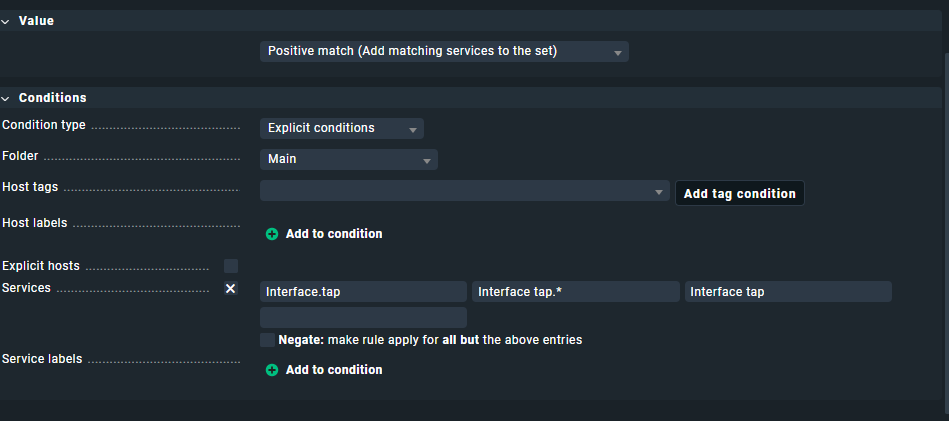949x421 pixels.
Task: Click the Service labels 'Add to condition' link
Action: tap(334, 370)
